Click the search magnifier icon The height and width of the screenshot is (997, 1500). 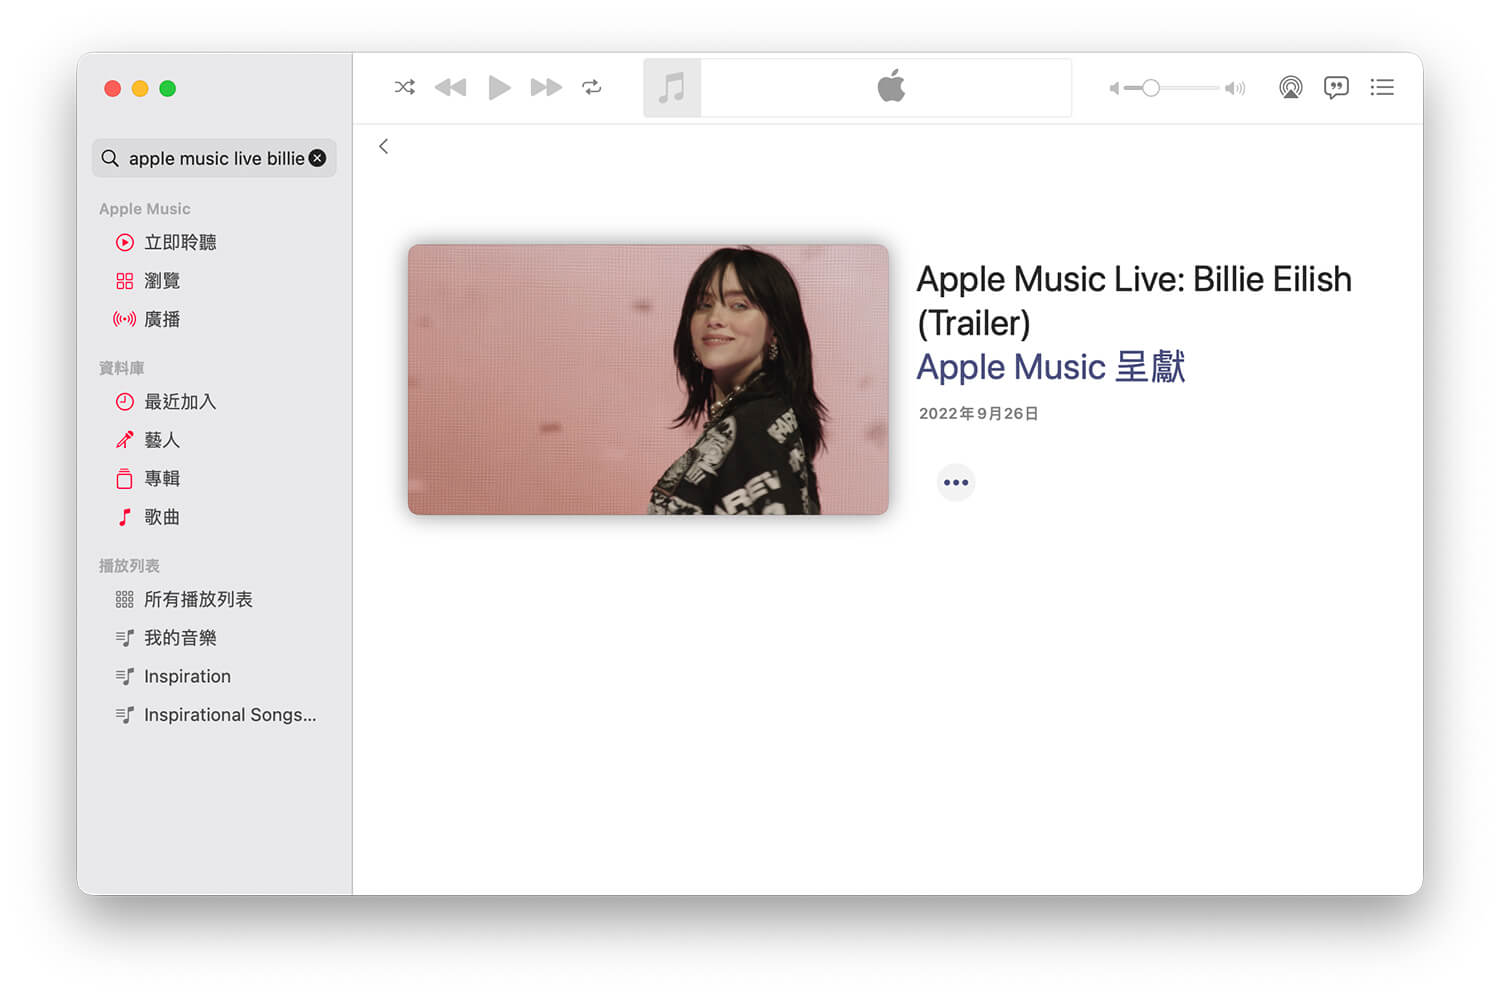click(x=110, y=158)
